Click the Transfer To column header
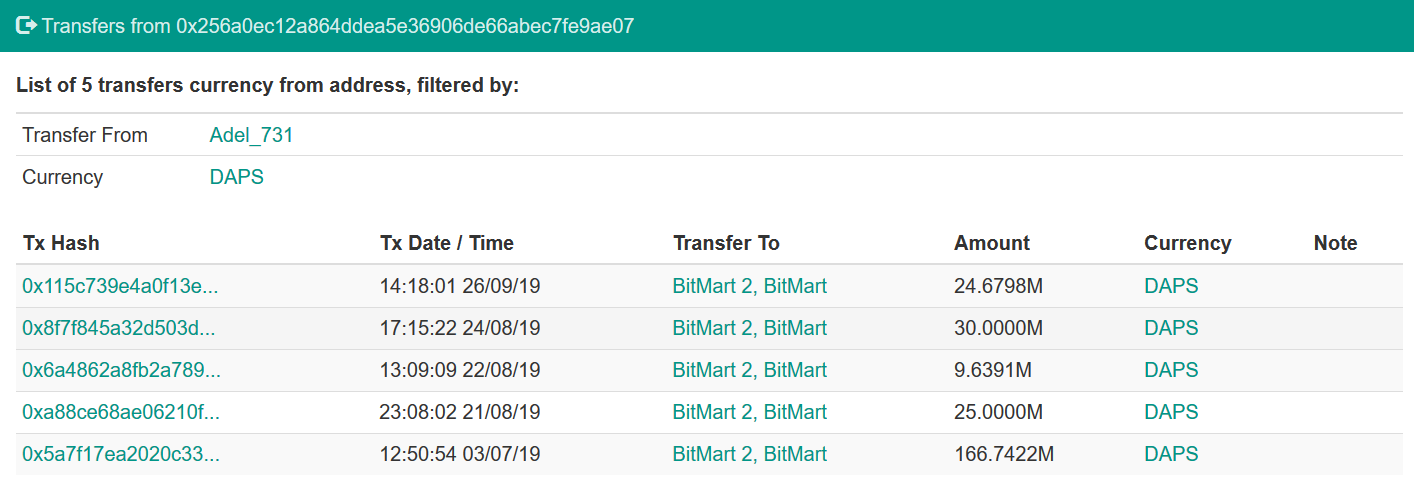This screenshot has height=502, width=1414. click(726, 243)
